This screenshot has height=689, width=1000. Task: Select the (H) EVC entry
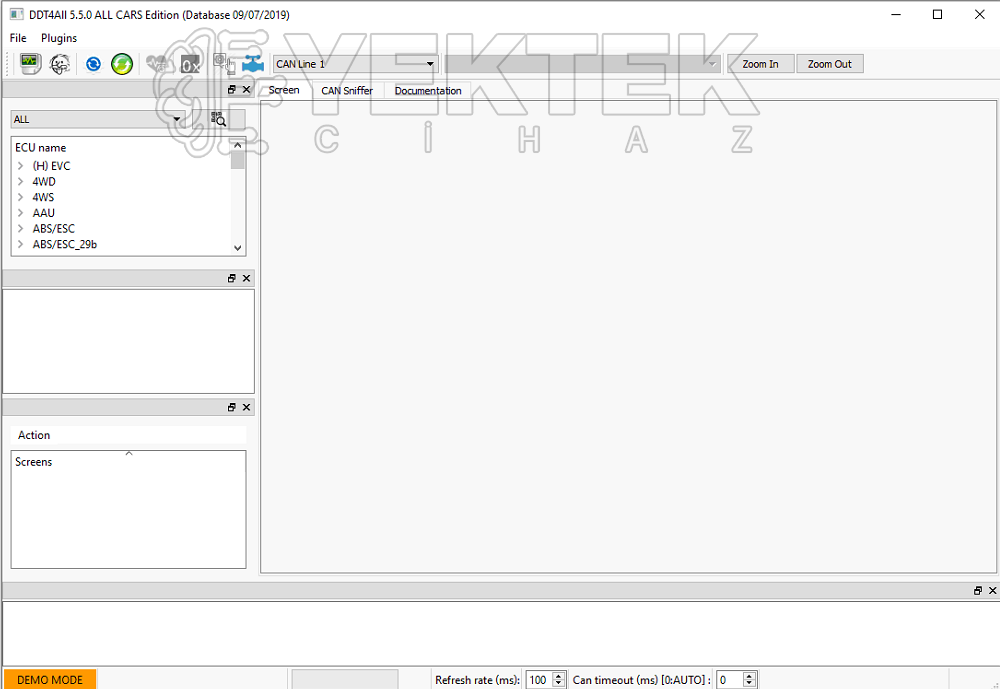tap(52, 166)
